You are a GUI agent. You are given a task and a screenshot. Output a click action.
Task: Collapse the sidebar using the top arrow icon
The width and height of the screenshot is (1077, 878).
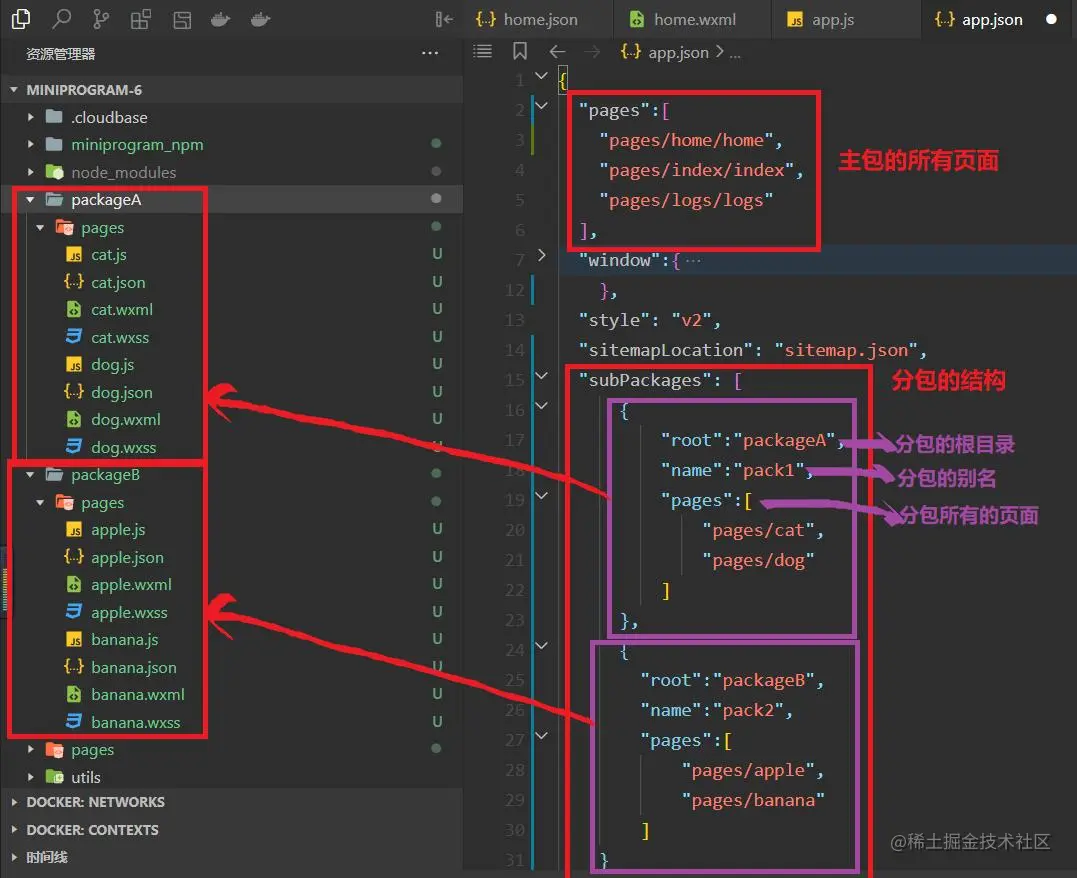point(444,19)
